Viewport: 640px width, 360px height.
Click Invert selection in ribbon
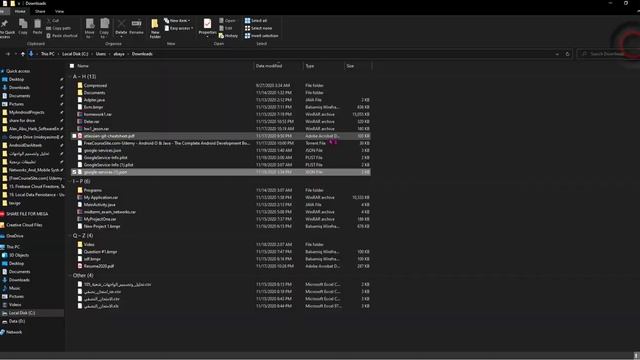262,36
